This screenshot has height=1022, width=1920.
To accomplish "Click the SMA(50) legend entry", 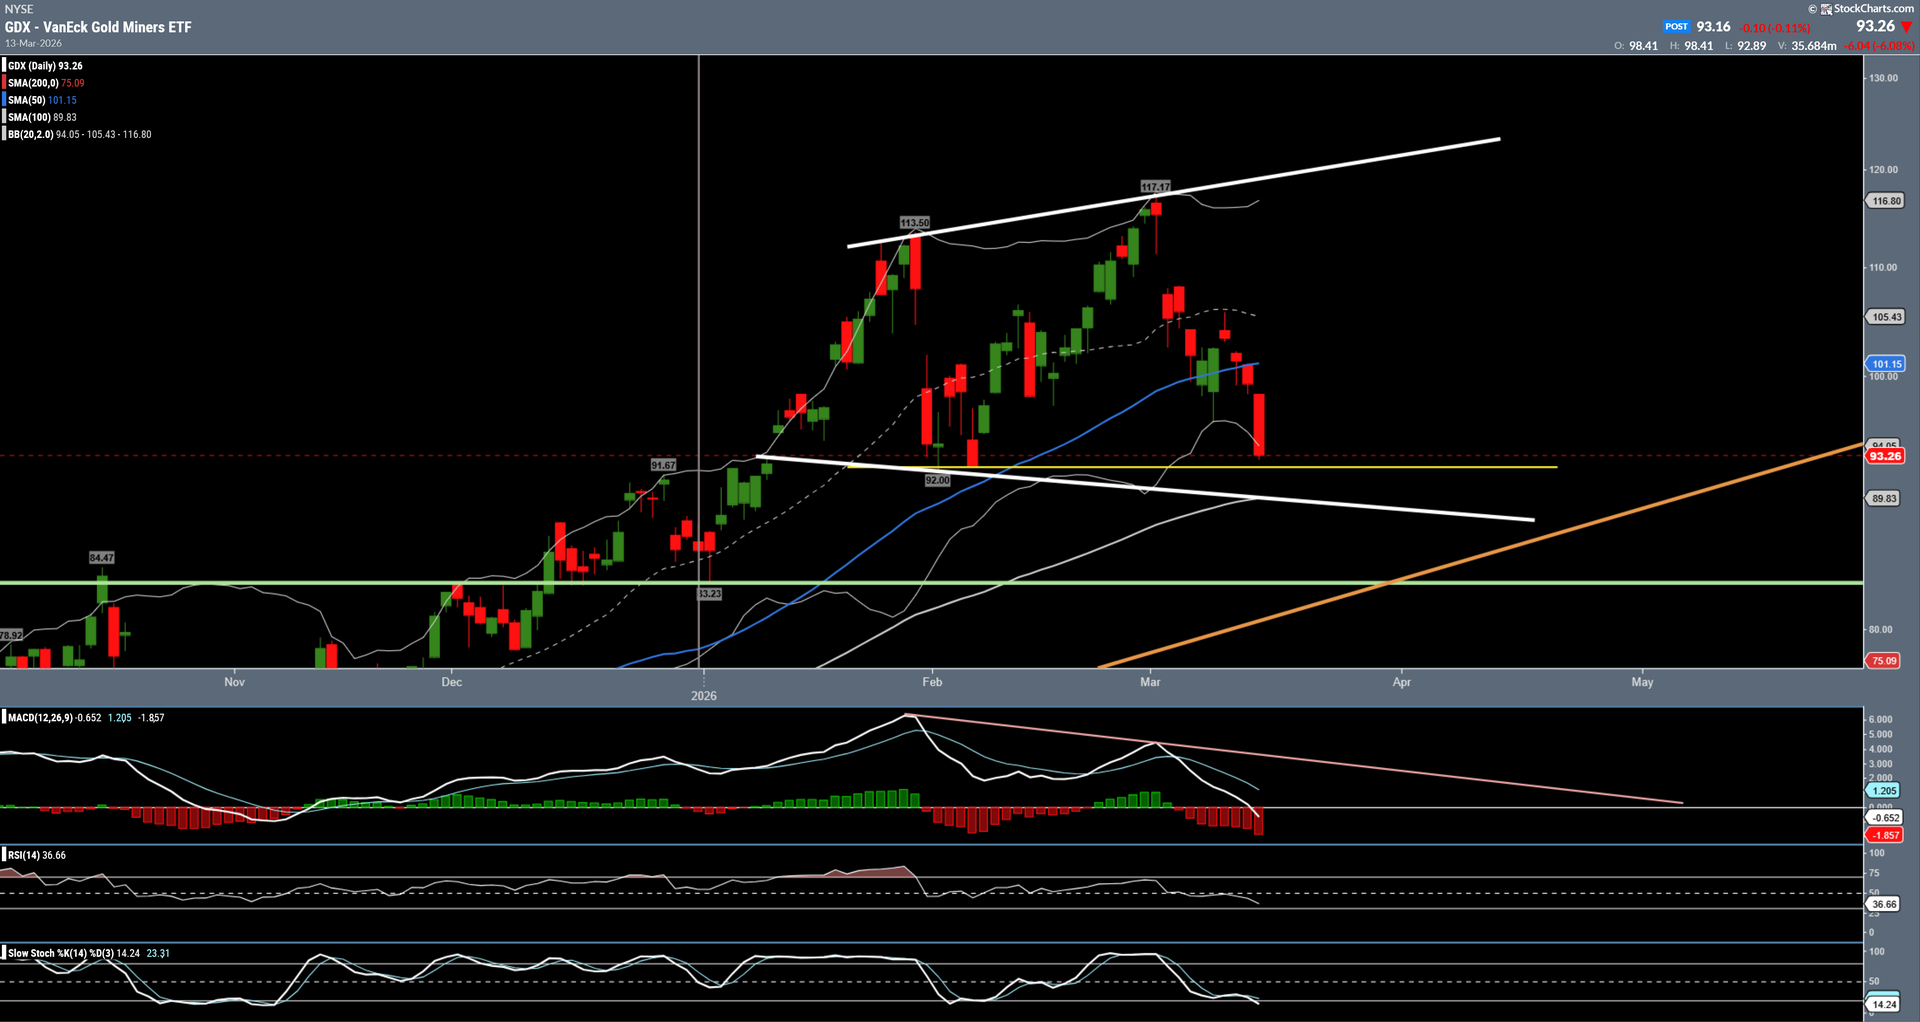I will tap(42, 100).
